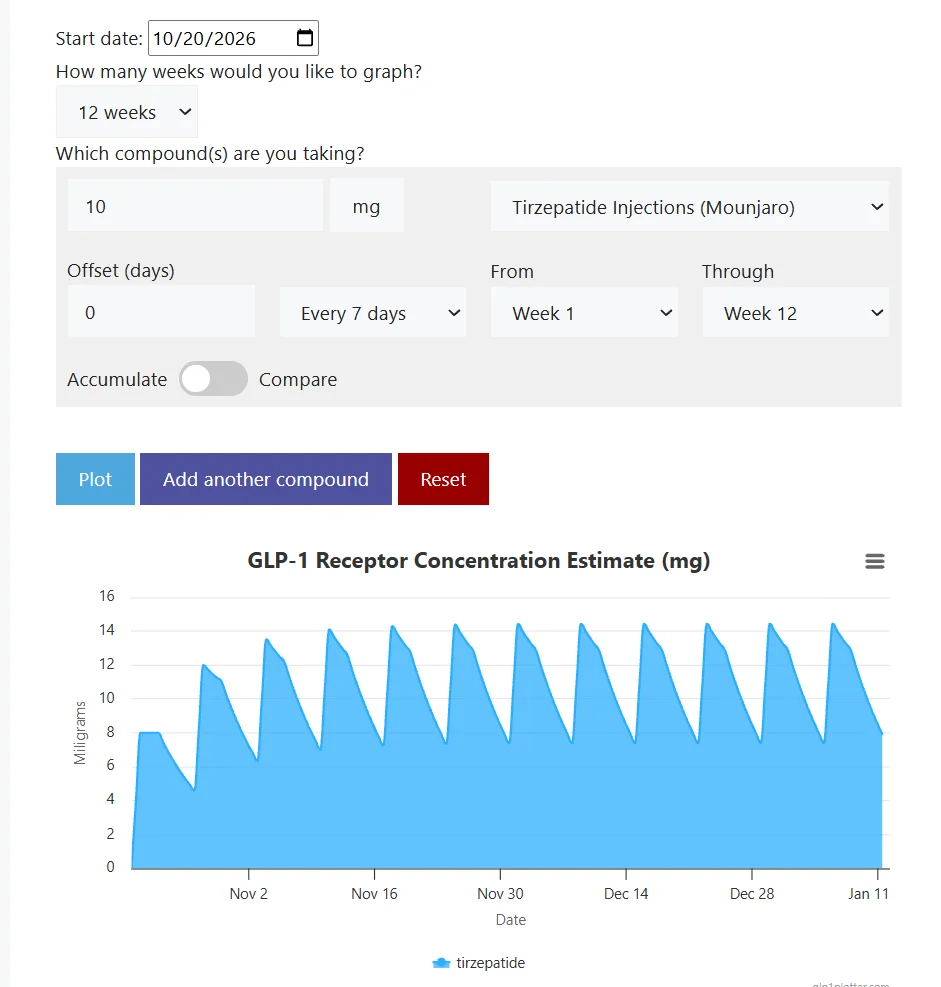Click the Jan 11 axis label
This screenshot has width=941, height=987.
point(868,893)
